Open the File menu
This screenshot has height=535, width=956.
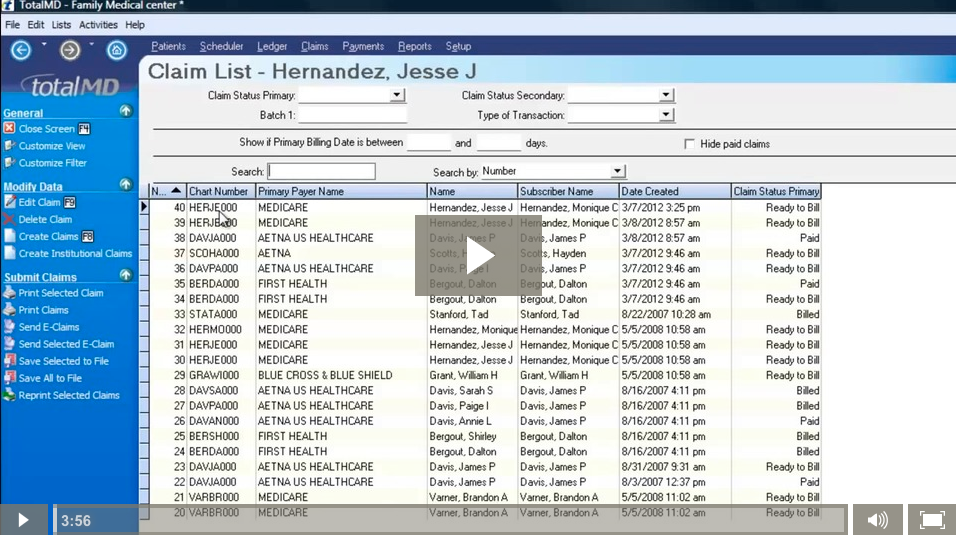(12, 25)
